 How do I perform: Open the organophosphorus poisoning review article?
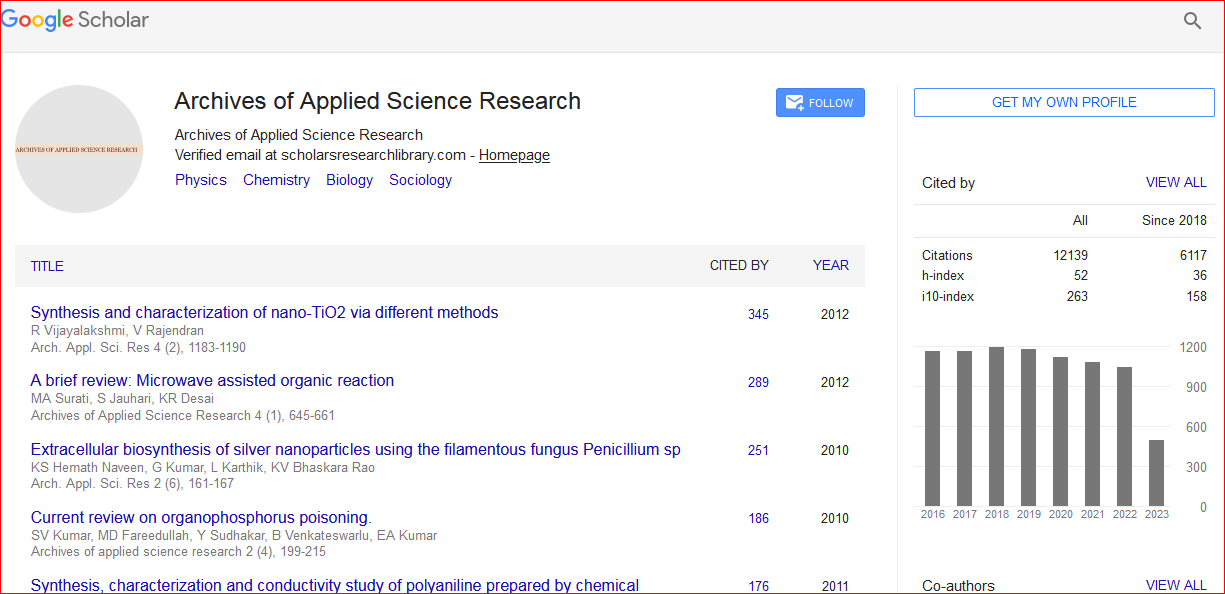[200, 517]
